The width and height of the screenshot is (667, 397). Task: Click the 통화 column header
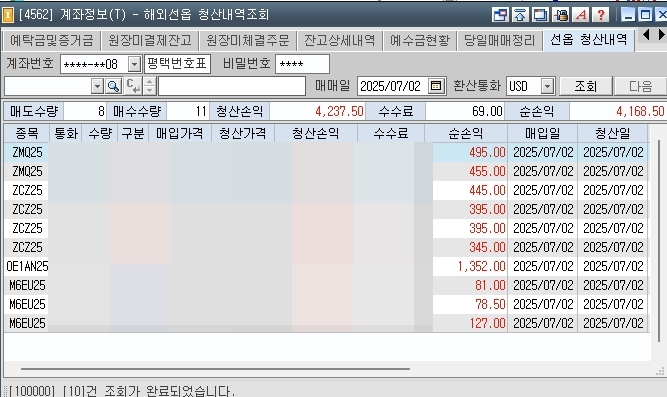tap(66, 133)
